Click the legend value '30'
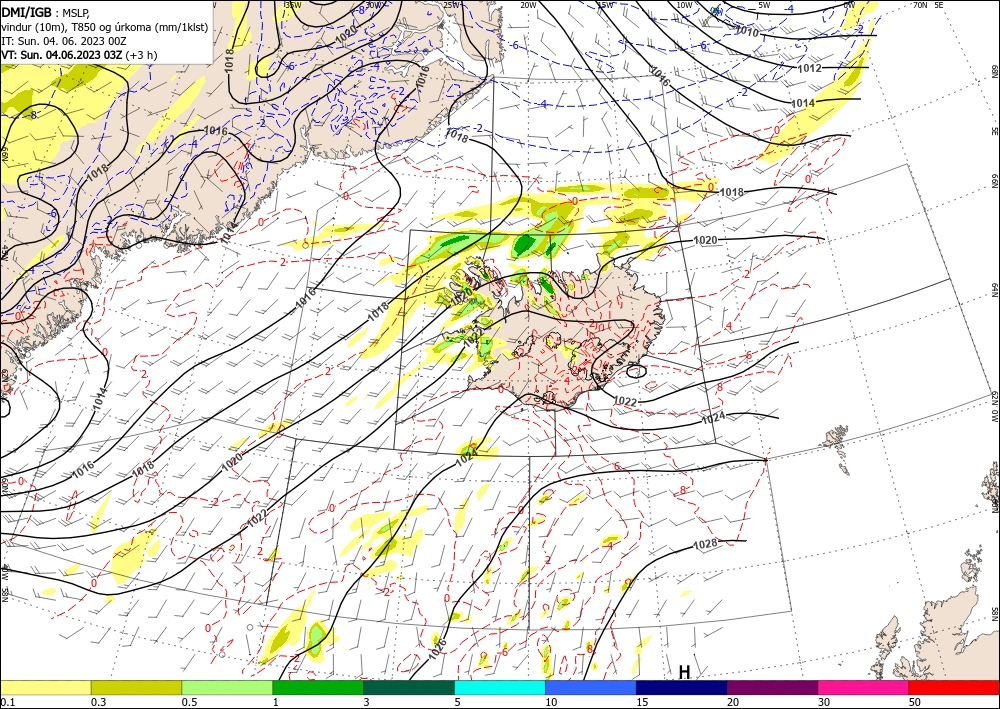This screenshot has width=1000, height=709. pos(824,702)
